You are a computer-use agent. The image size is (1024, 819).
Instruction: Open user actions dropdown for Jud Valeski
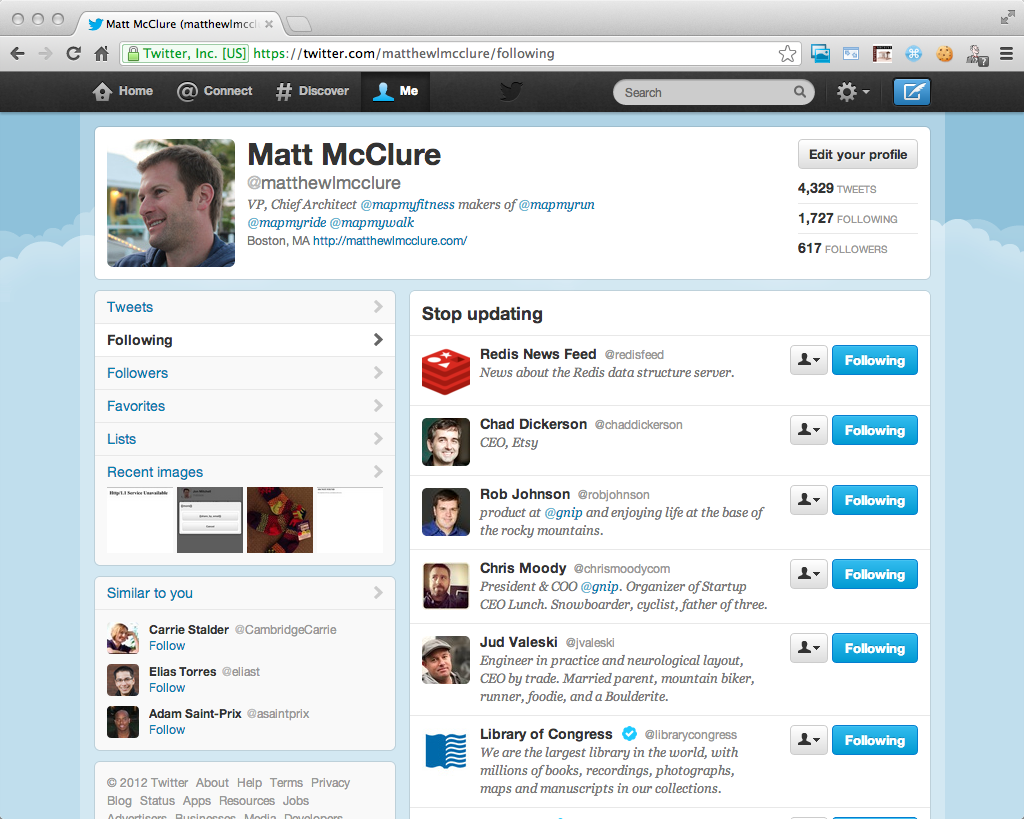click(808, 649)
